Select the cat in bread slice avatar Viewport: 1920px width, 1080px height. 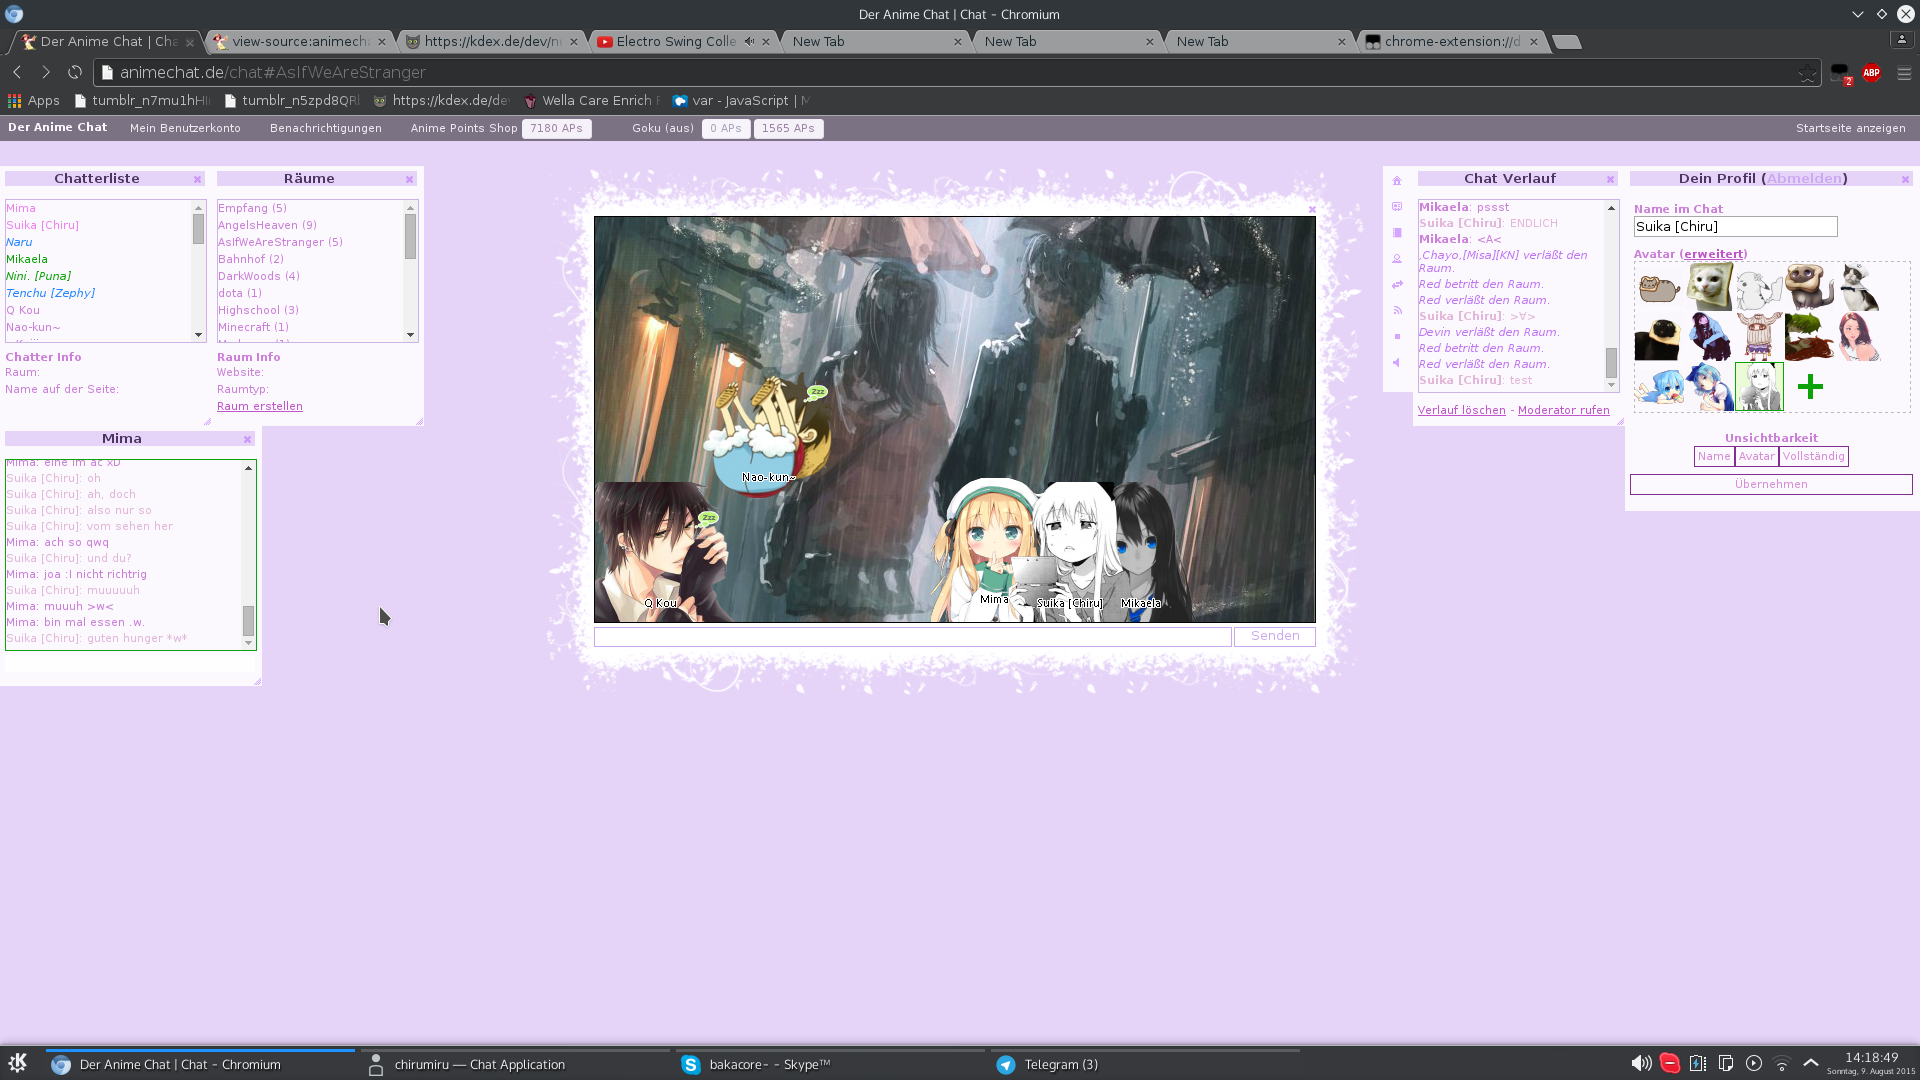pos(1709,288)
